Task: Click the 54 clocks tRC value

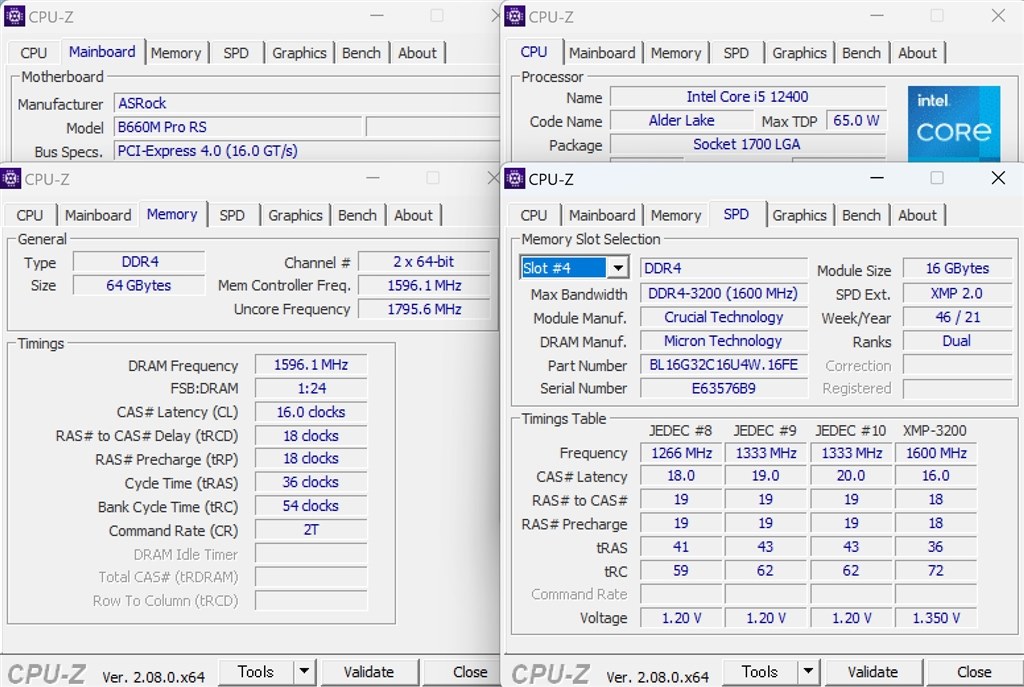Action: 311,506
